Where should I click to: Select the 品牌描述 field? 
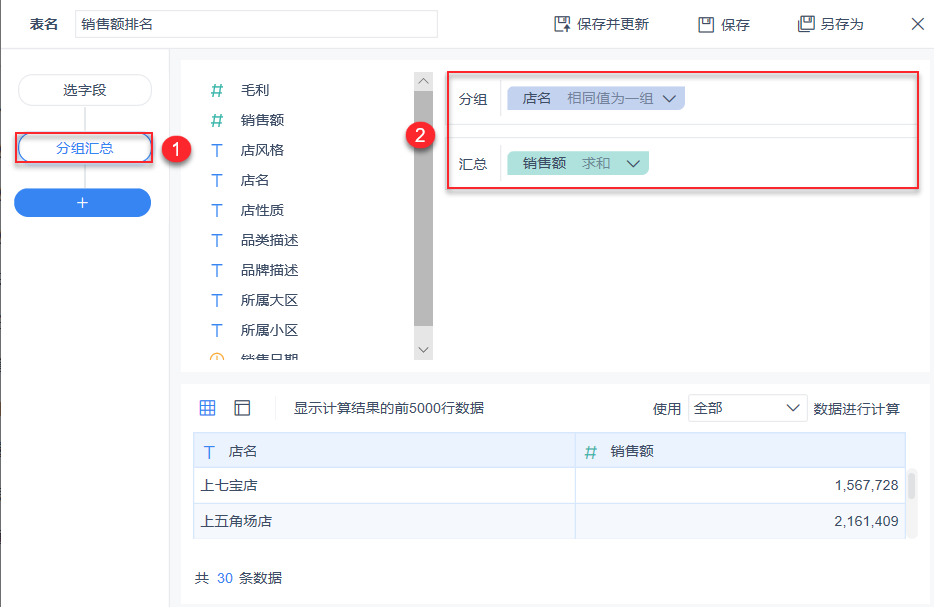tap(269, 270)
